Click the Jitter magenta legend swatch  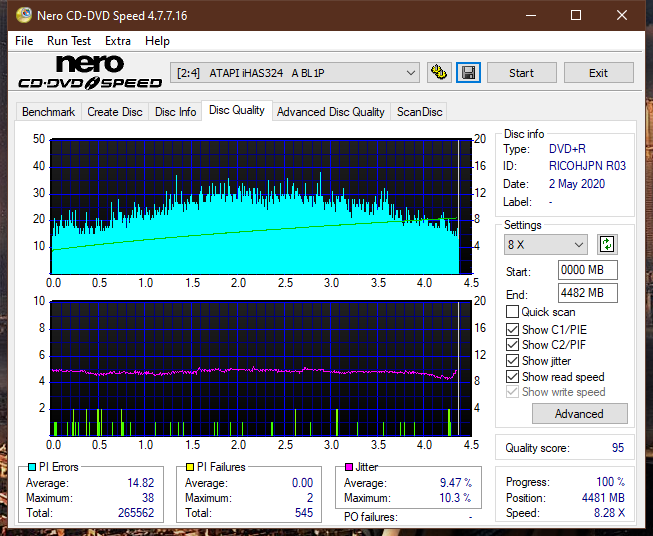coord(349,467)
